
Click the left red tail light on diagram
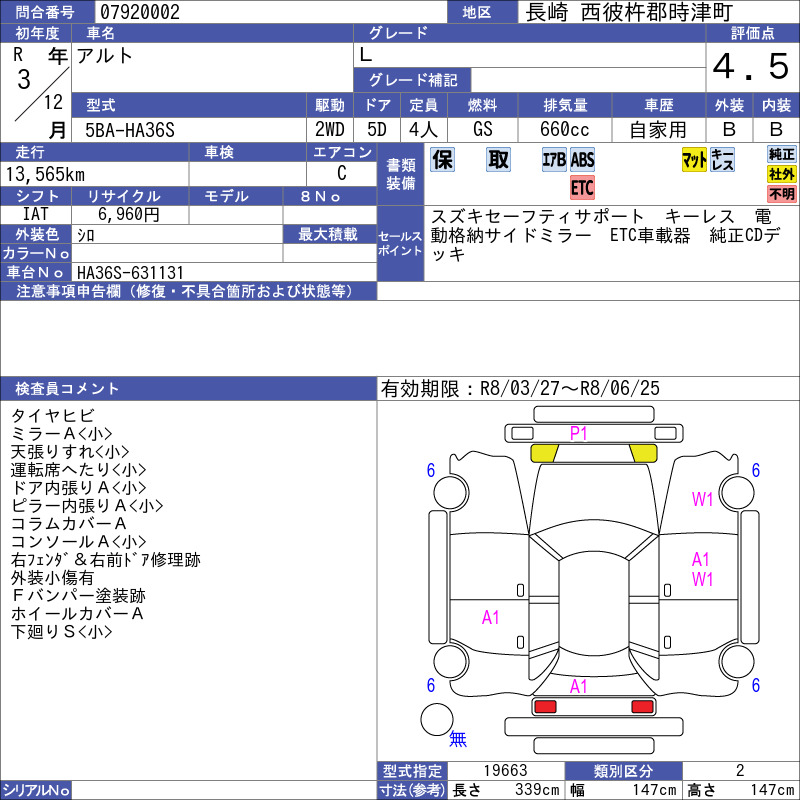pos(545,707)
